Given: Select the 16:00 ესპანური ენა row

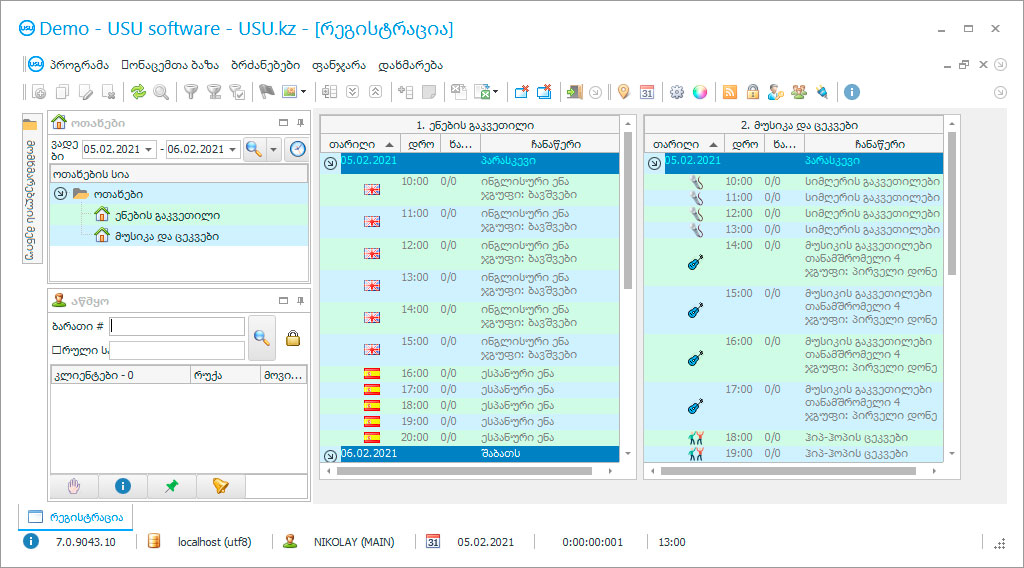Looking at the screenshot, I should click(x=470, y=373).
